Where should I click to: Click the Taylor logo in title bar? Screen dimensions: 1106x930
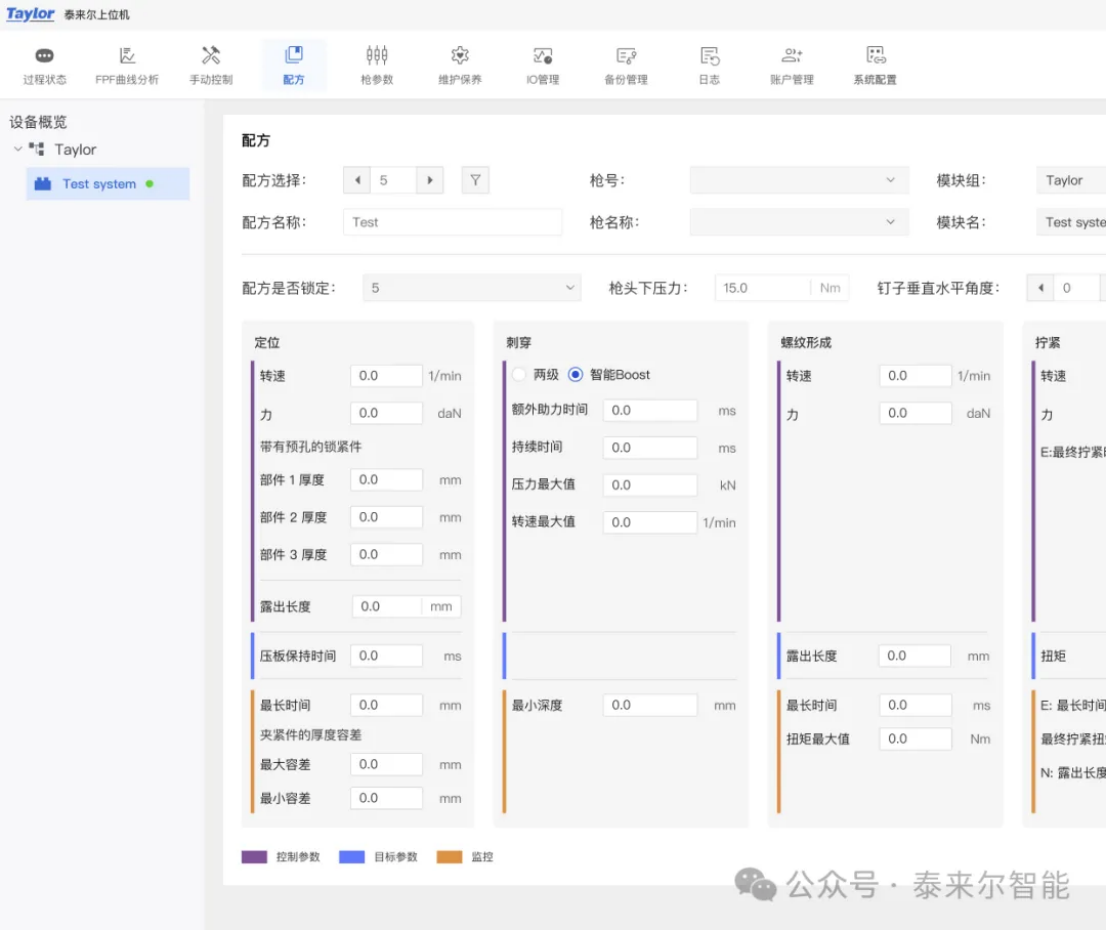pos(30,14)
